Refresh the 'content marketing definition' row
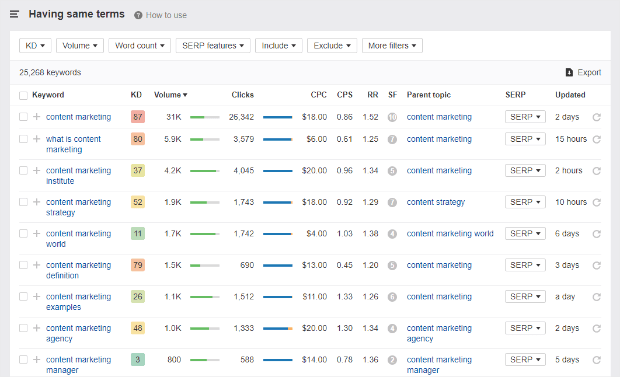The width and height of the screenshot is (620, 377). pyautogui.click(x=597, y=265)
